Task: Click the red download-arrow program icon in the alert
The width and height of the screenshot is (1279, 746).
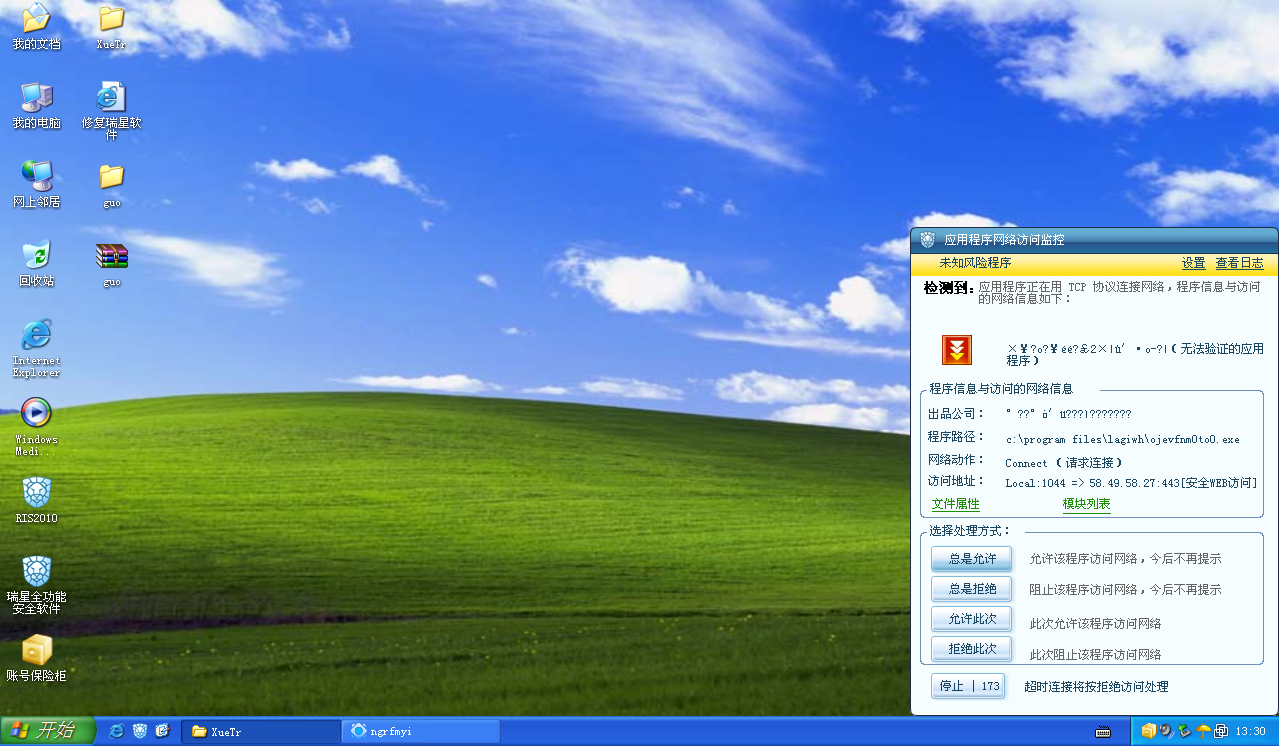Action: click(x=957, y=350)
